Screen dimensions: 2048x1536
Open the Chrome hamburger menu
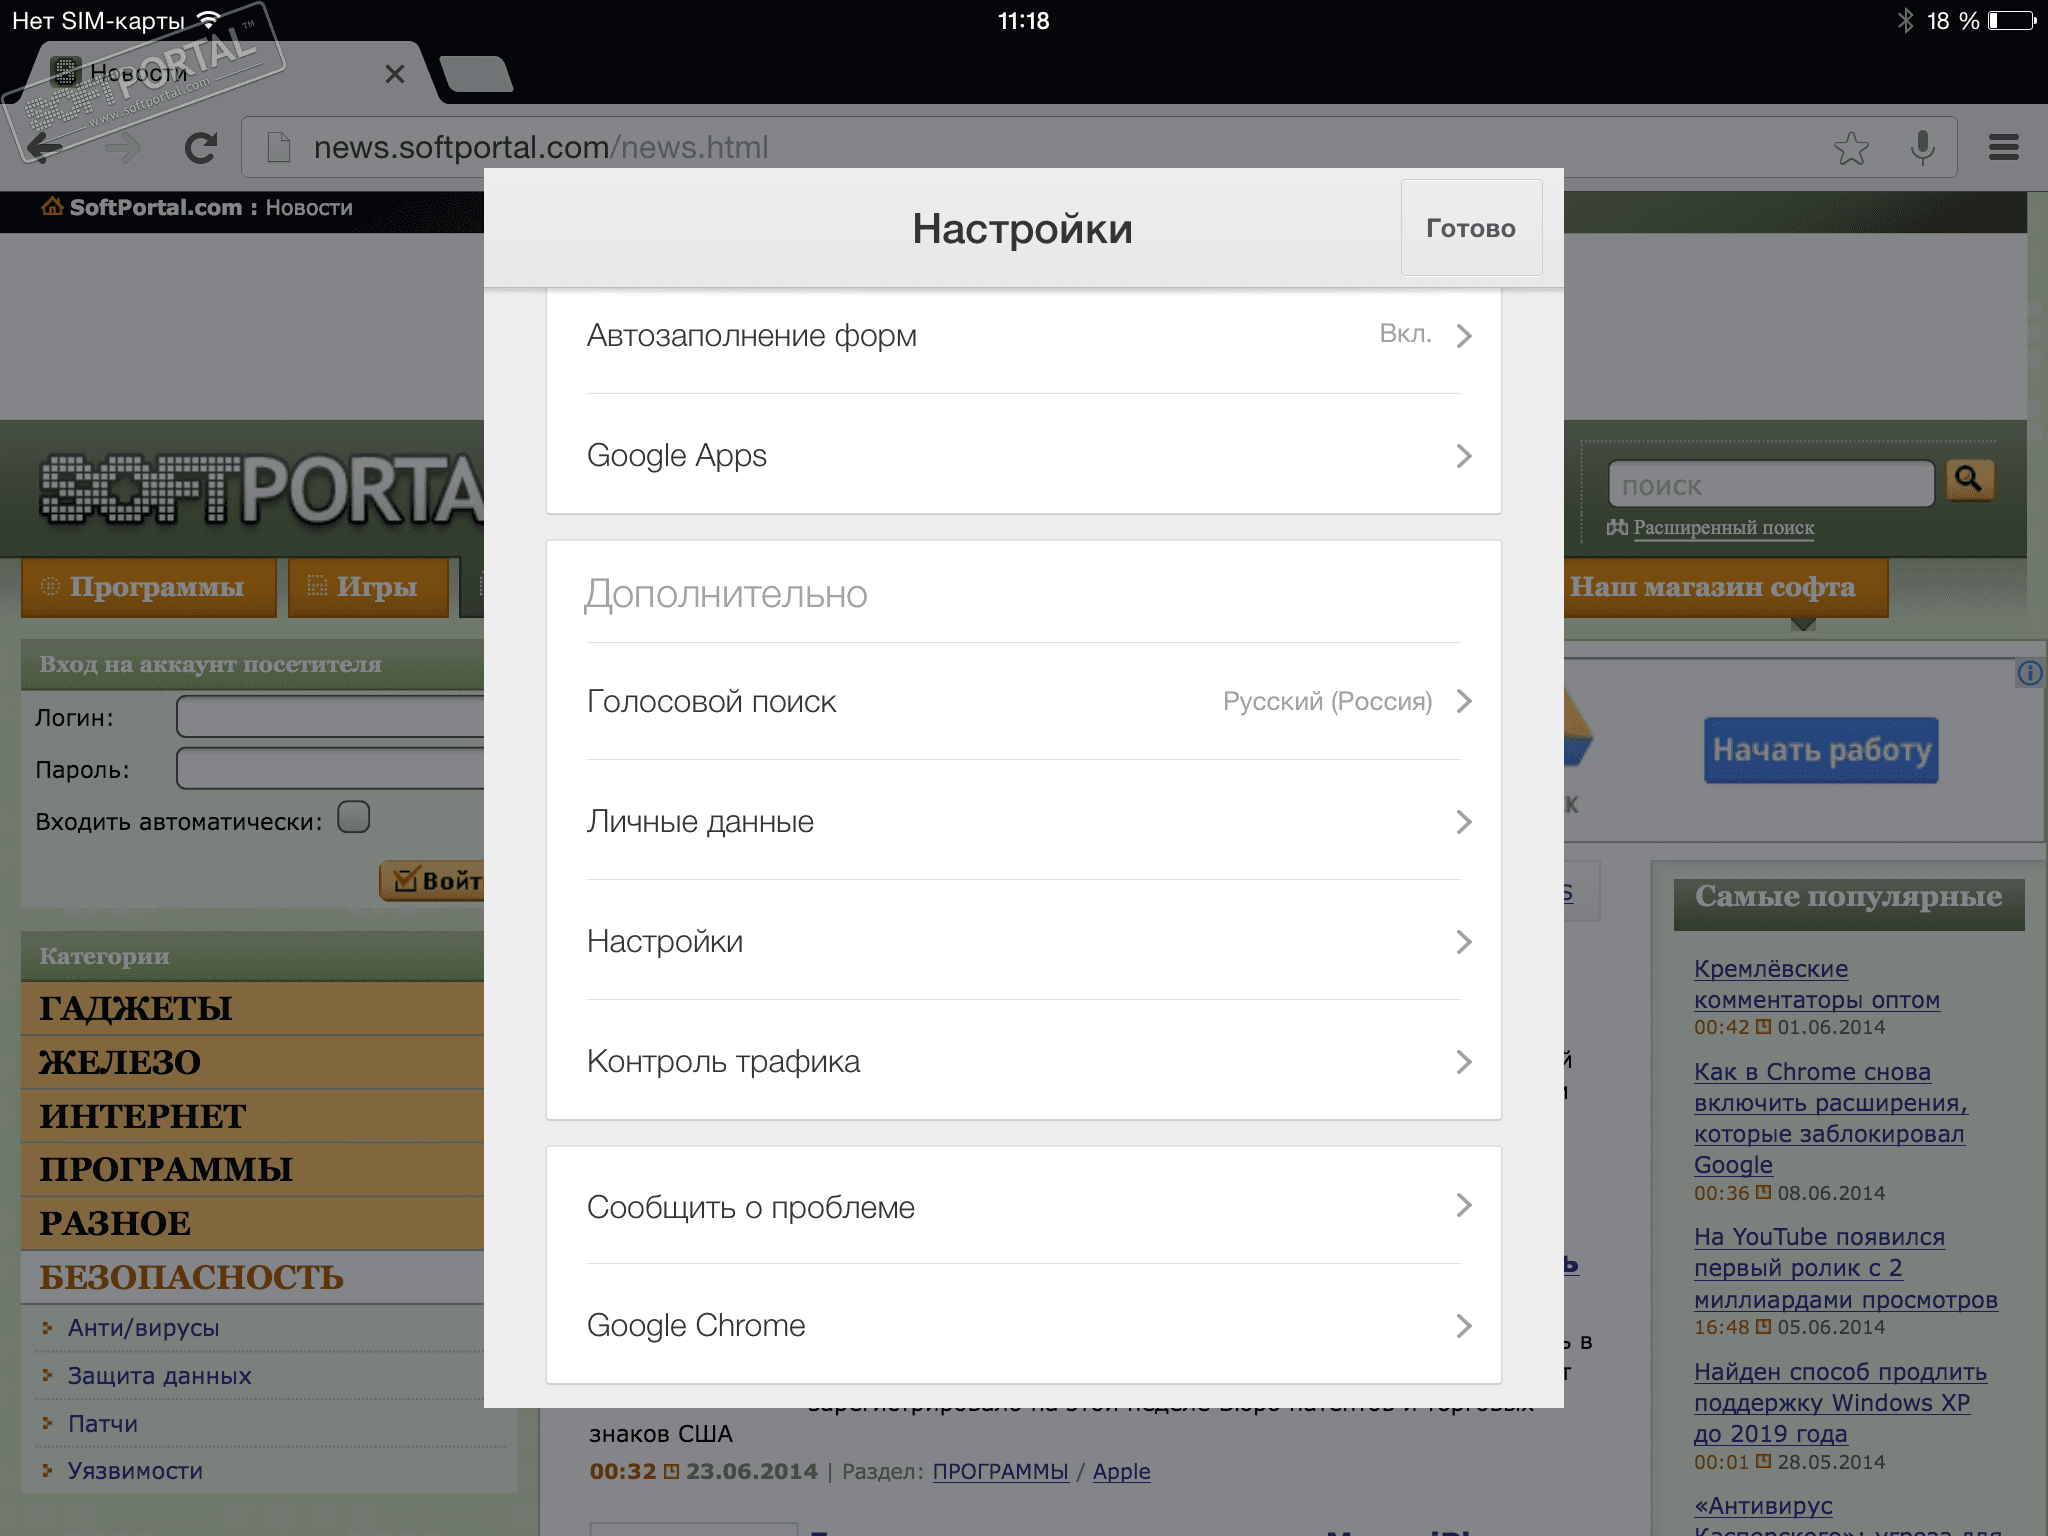click(2003, 148)
